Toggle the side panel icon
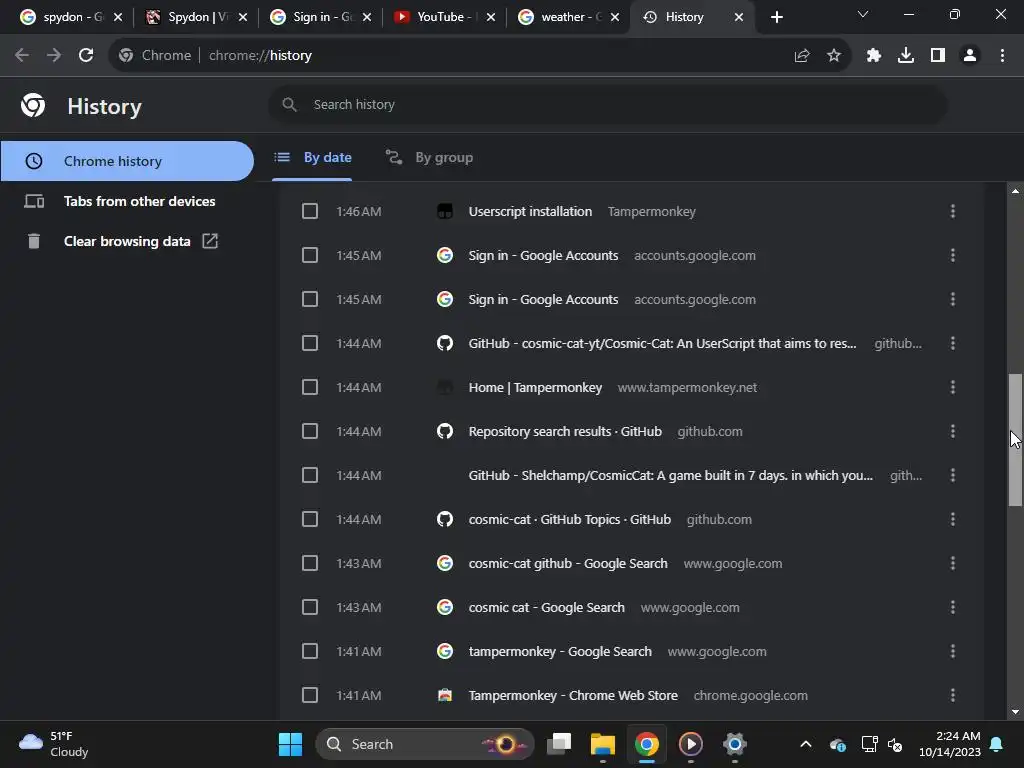 click(938, 56)
